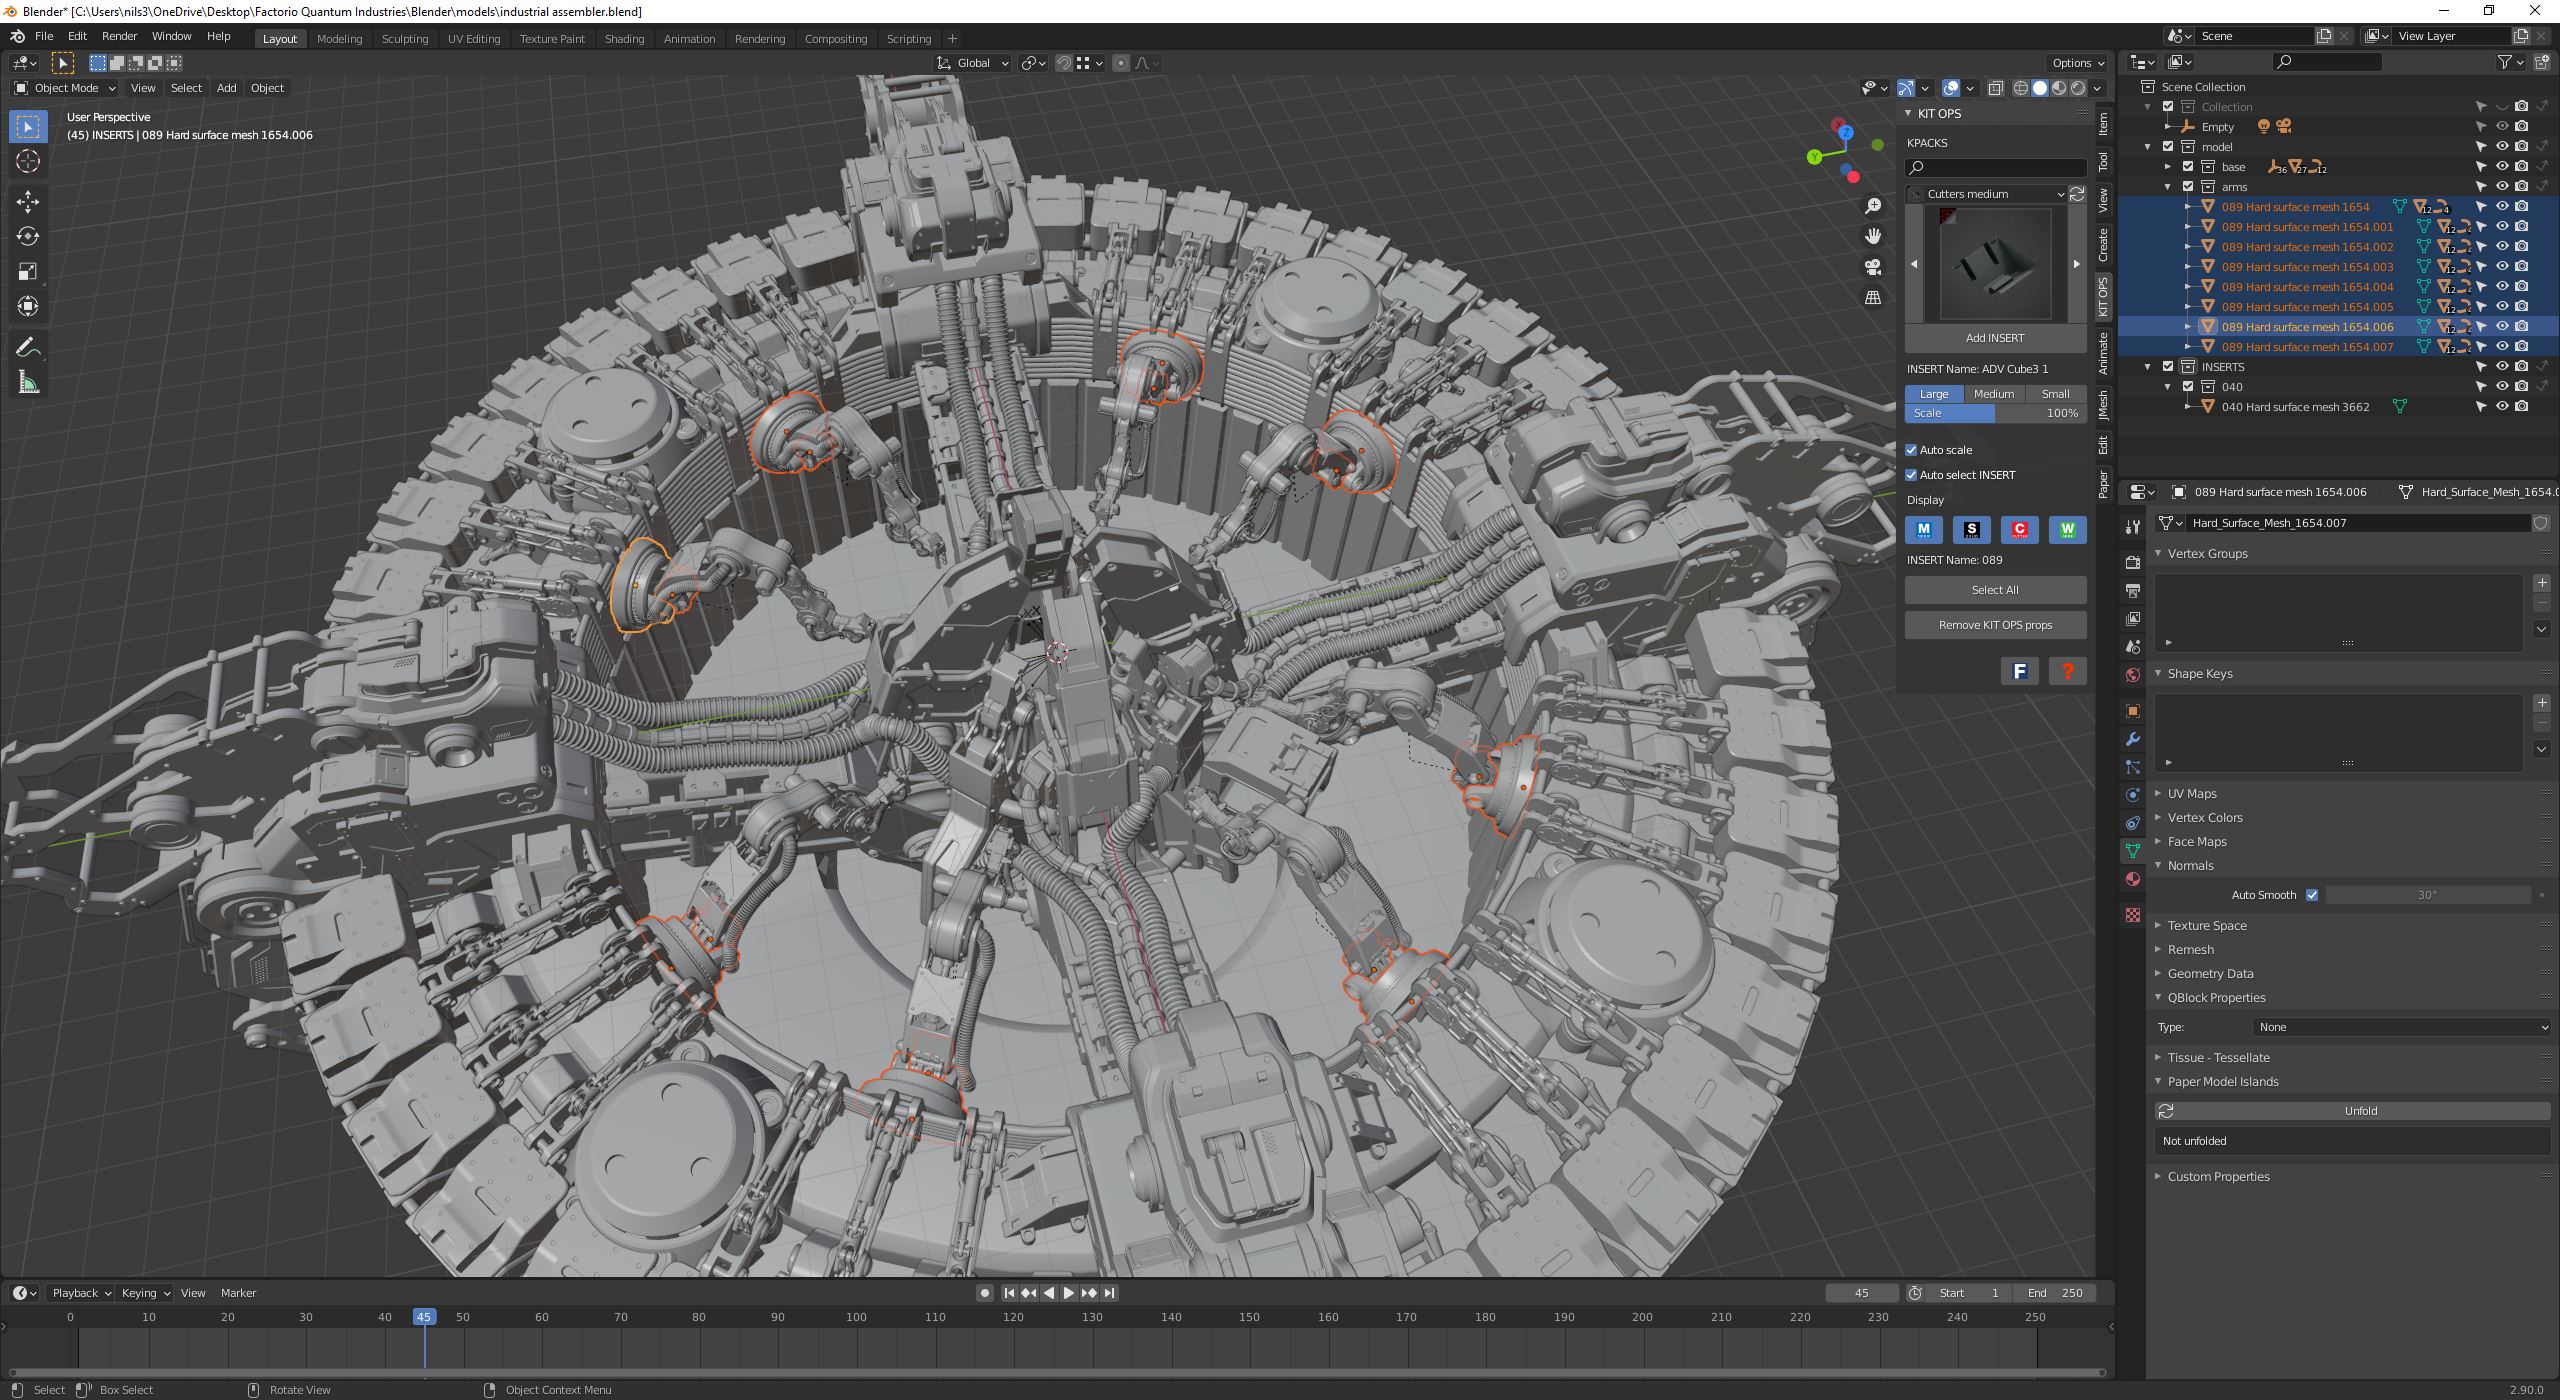Hide the Empty object eye icon

2502,127
